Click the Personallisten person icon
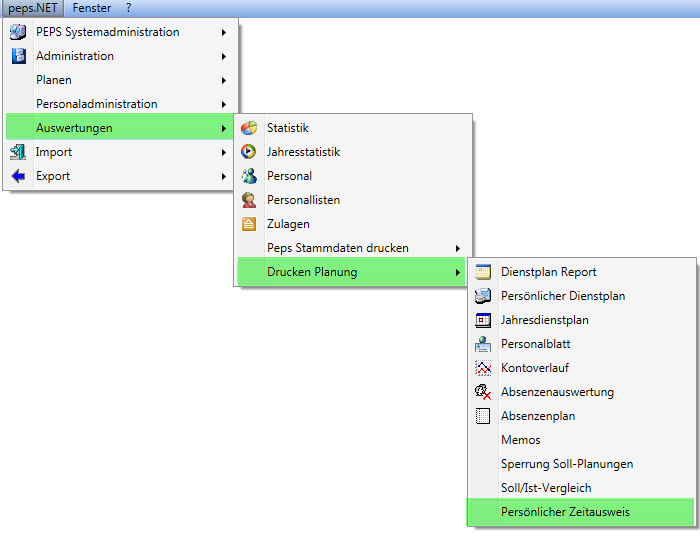 coord(249,200)
